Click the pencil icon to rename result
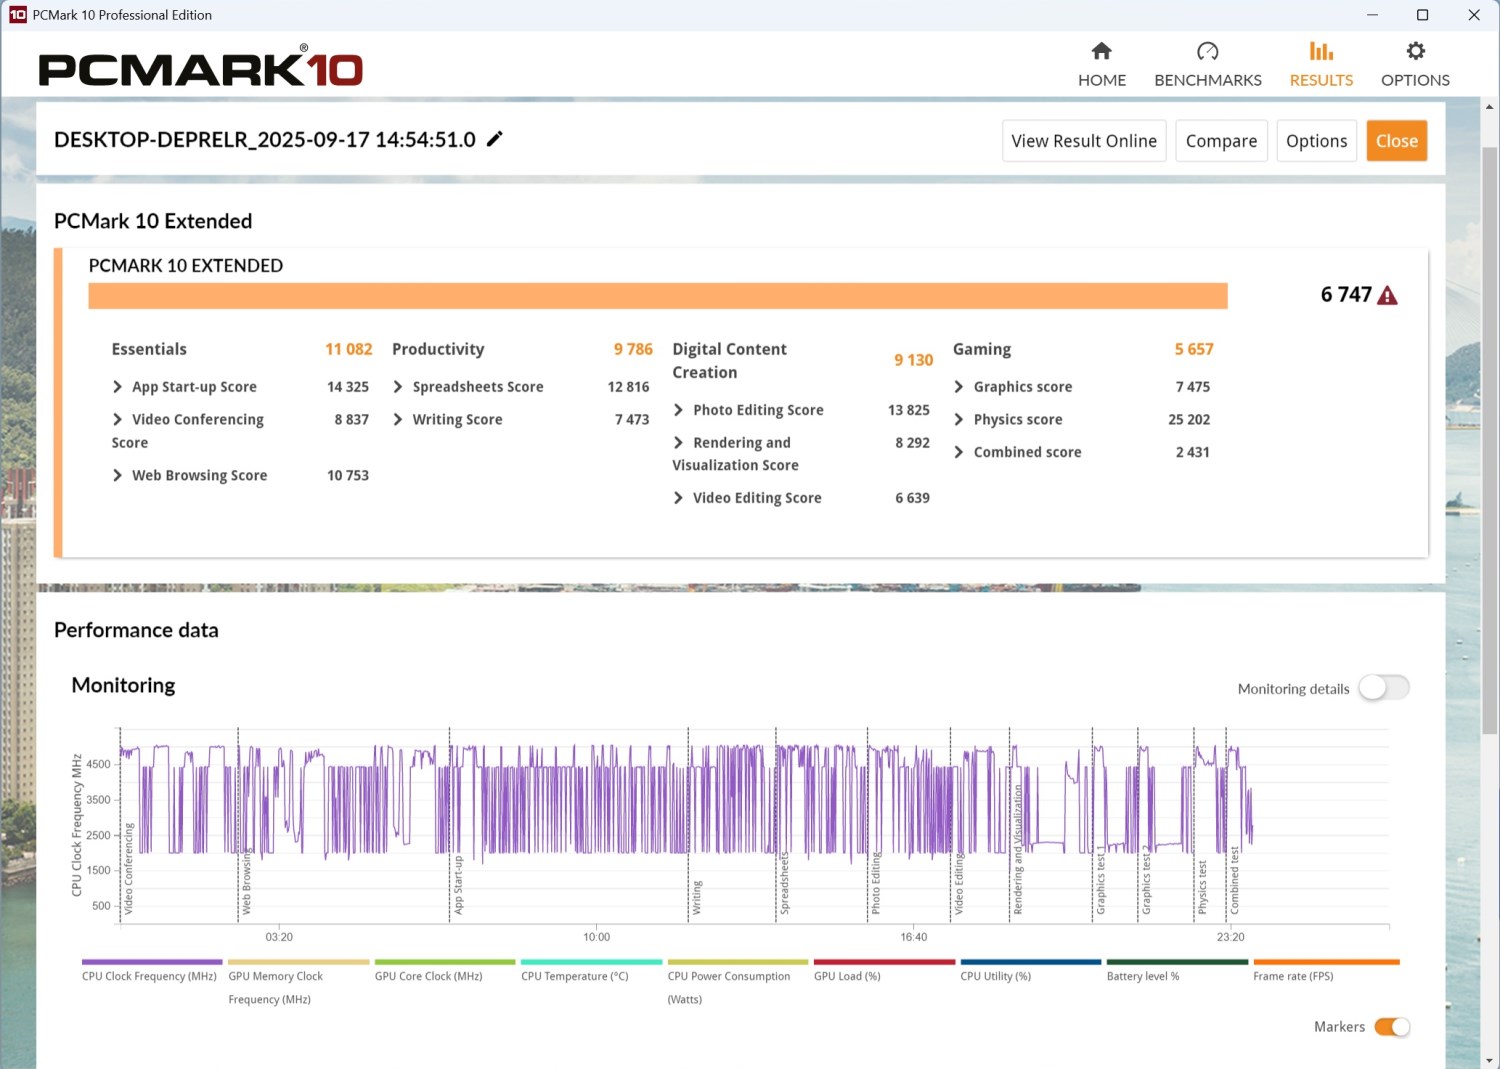Screen dimensions: 1500x1069 coord(494,140)
